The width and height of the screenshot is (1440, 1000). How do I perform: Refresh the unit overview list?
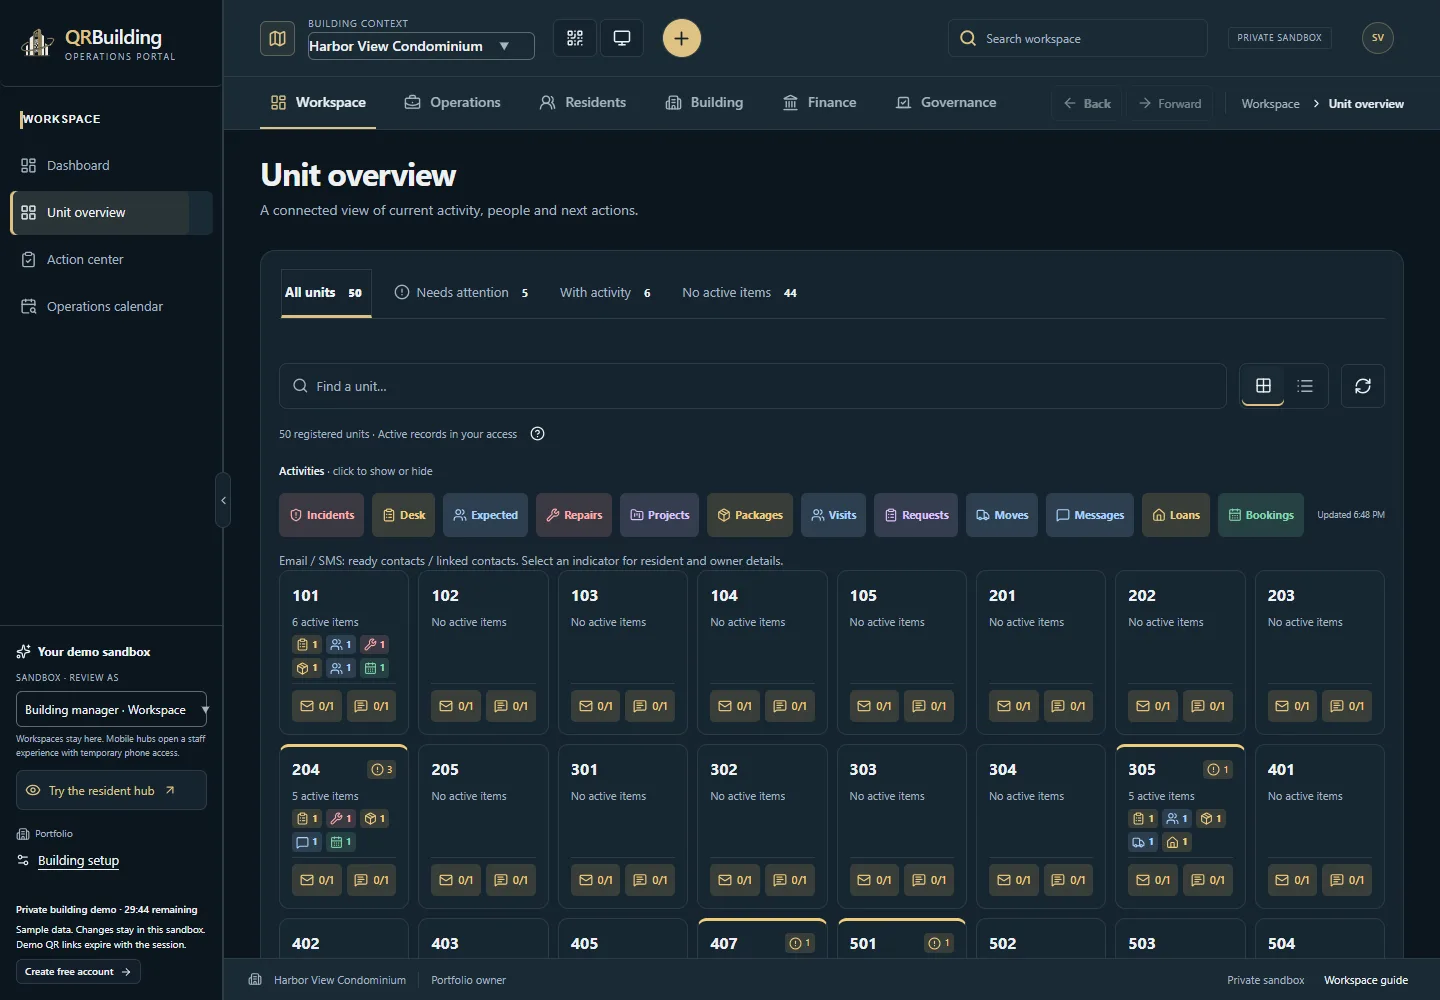(1362, 386)
